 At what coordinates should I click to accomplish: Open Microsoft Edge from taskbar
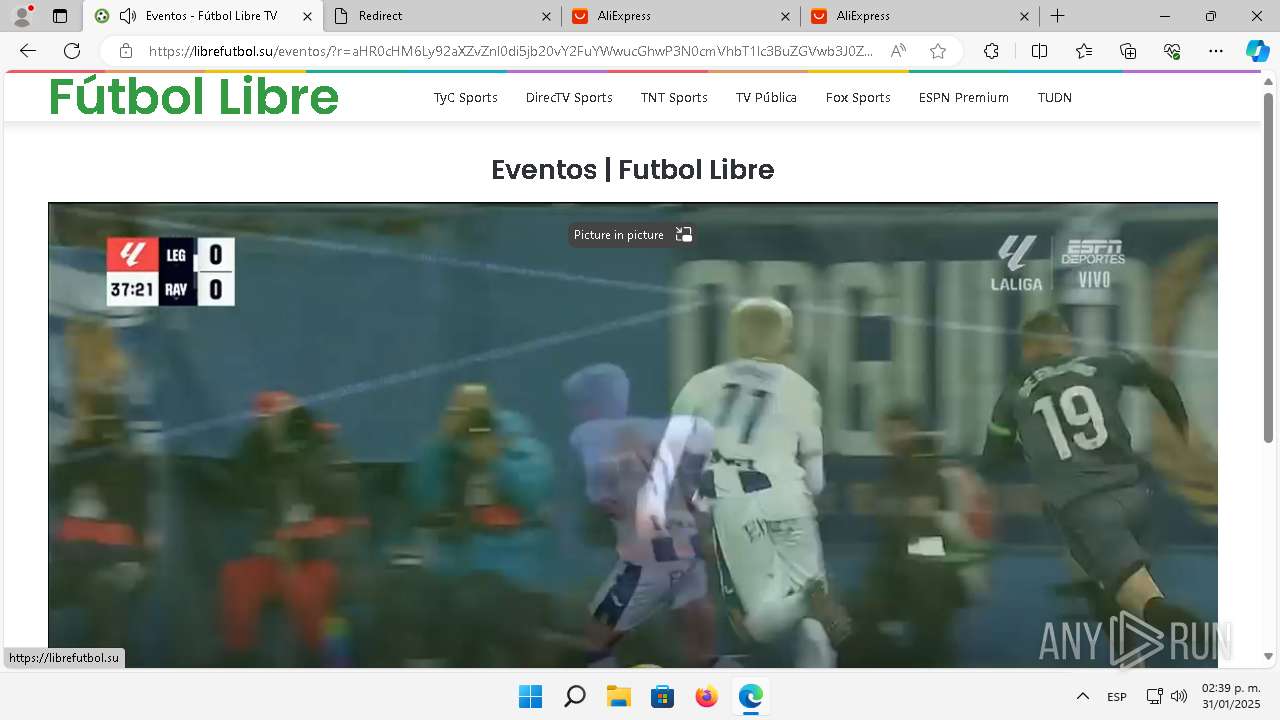(750, 696)
